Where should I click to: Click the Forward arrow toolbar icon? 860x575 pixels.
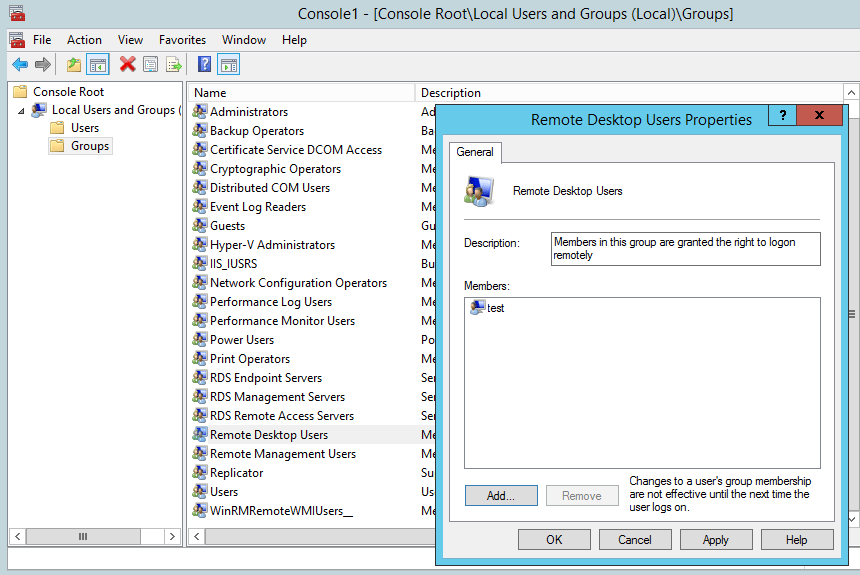(x=43, y=65)
